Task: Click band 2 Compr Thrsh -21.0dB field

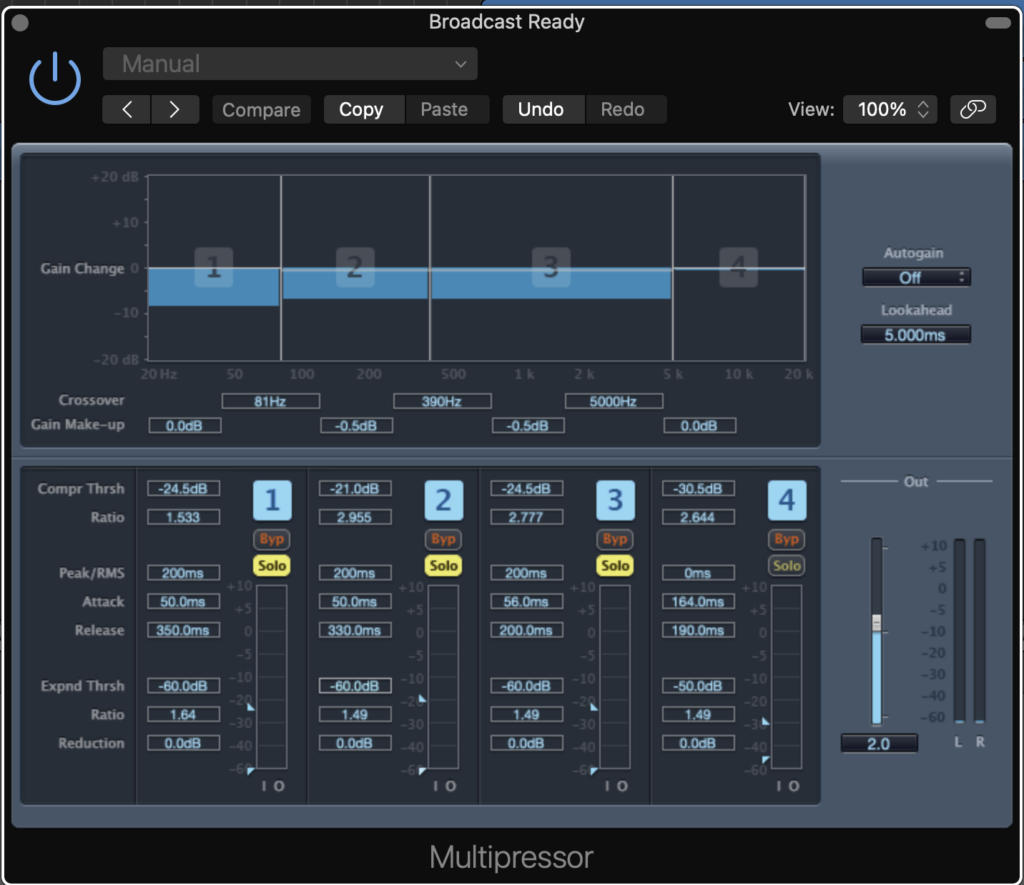Action: point(355,489)
